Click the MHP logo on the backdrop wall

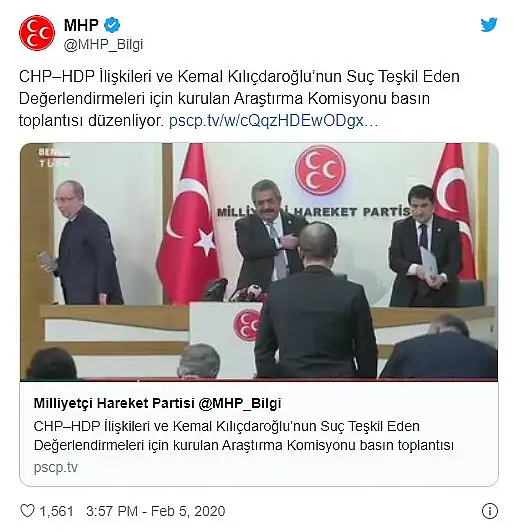[x=320, y=170]
